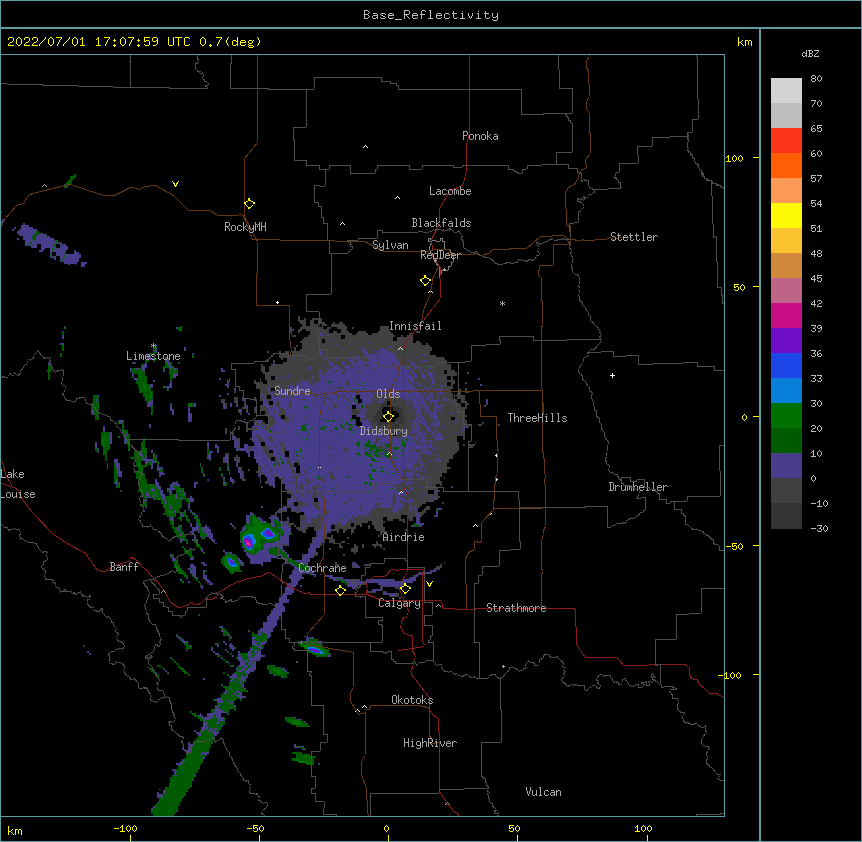
Task: Click the Drumheller label
Action: [638, 487]
